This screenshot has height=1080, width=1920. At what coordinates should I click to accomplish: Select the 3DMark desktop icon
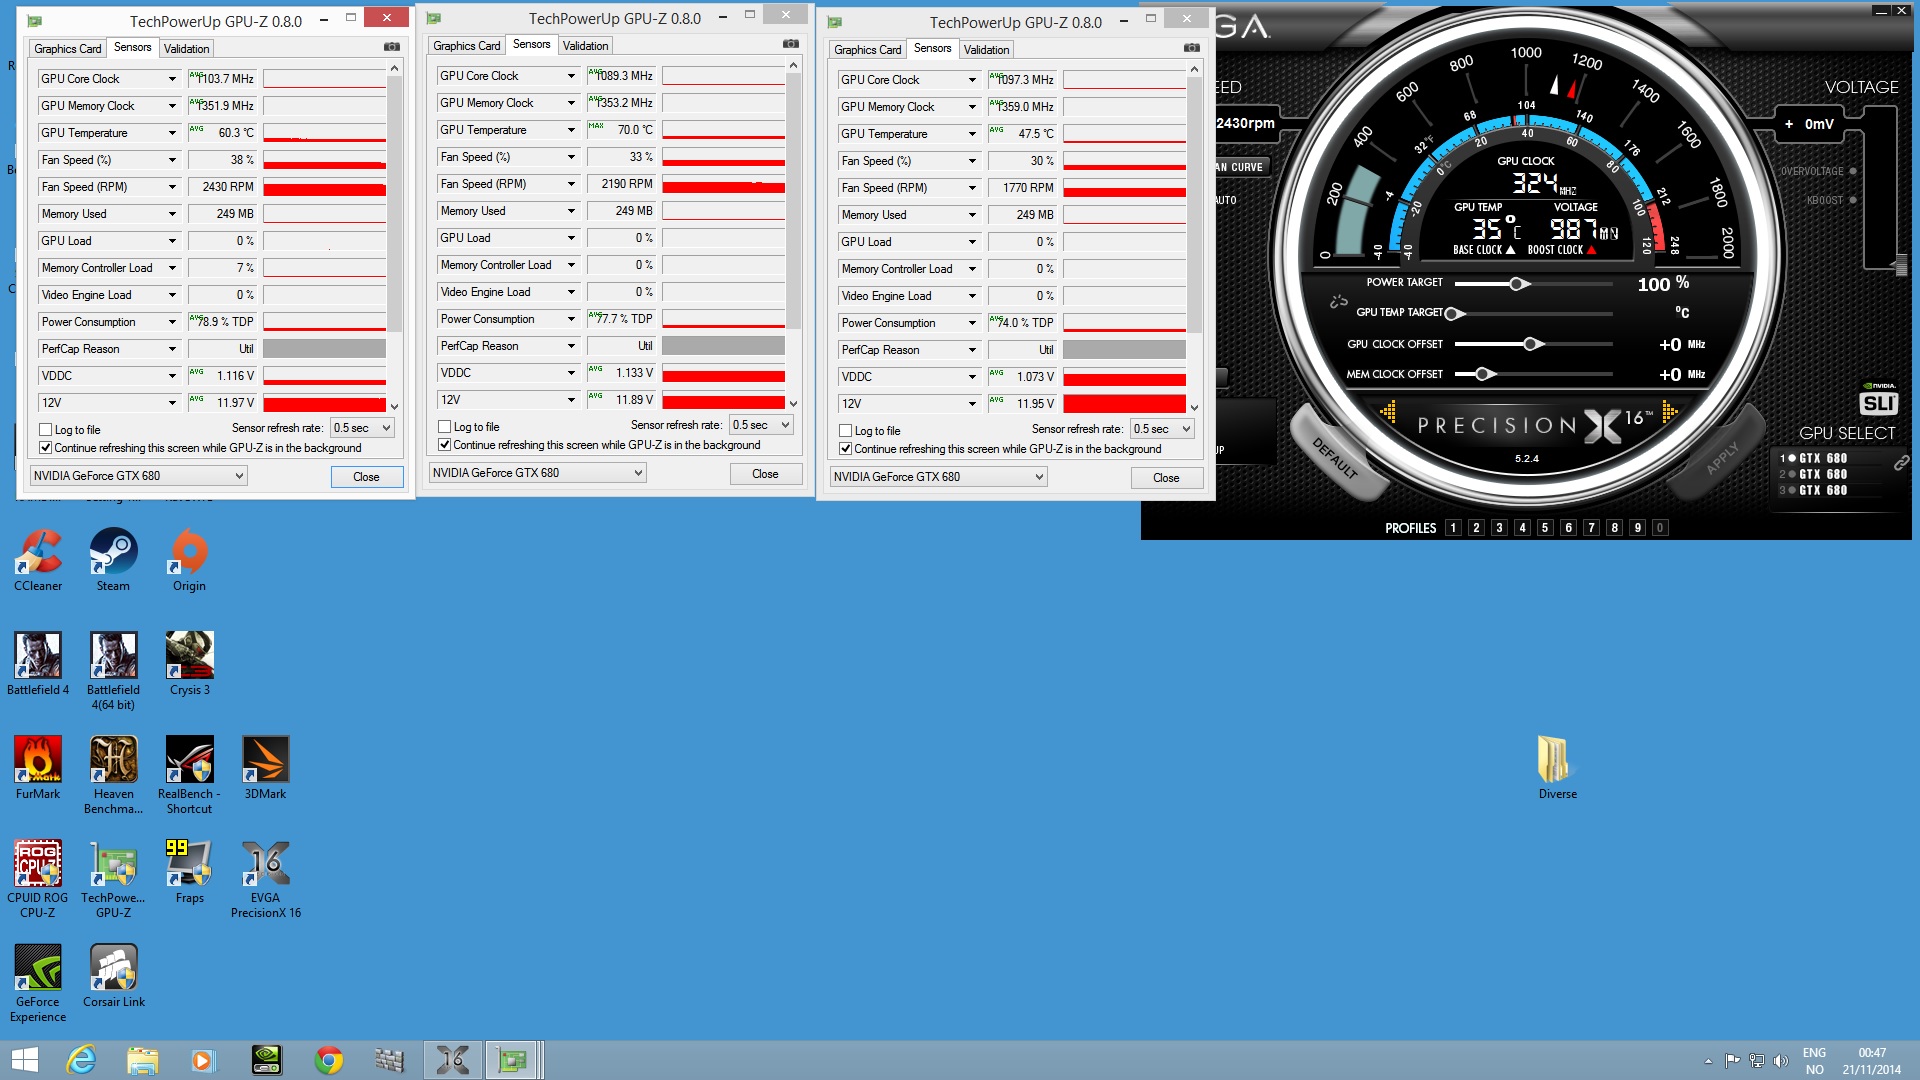click(265, 768)
